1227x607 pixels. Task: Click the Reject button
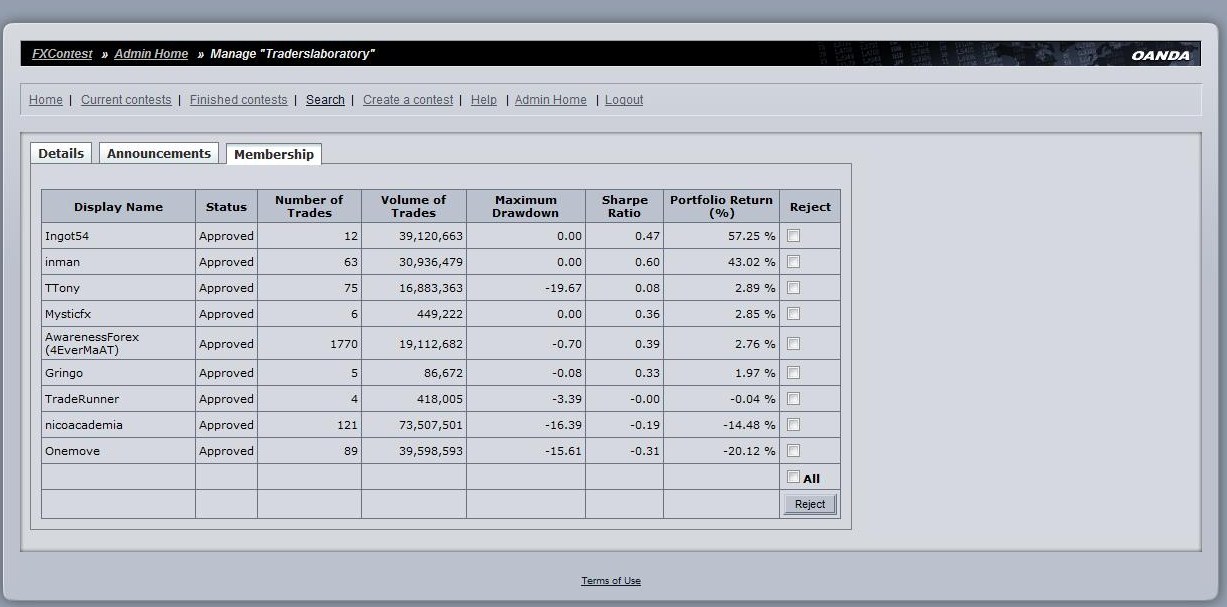tap(810, 504)
